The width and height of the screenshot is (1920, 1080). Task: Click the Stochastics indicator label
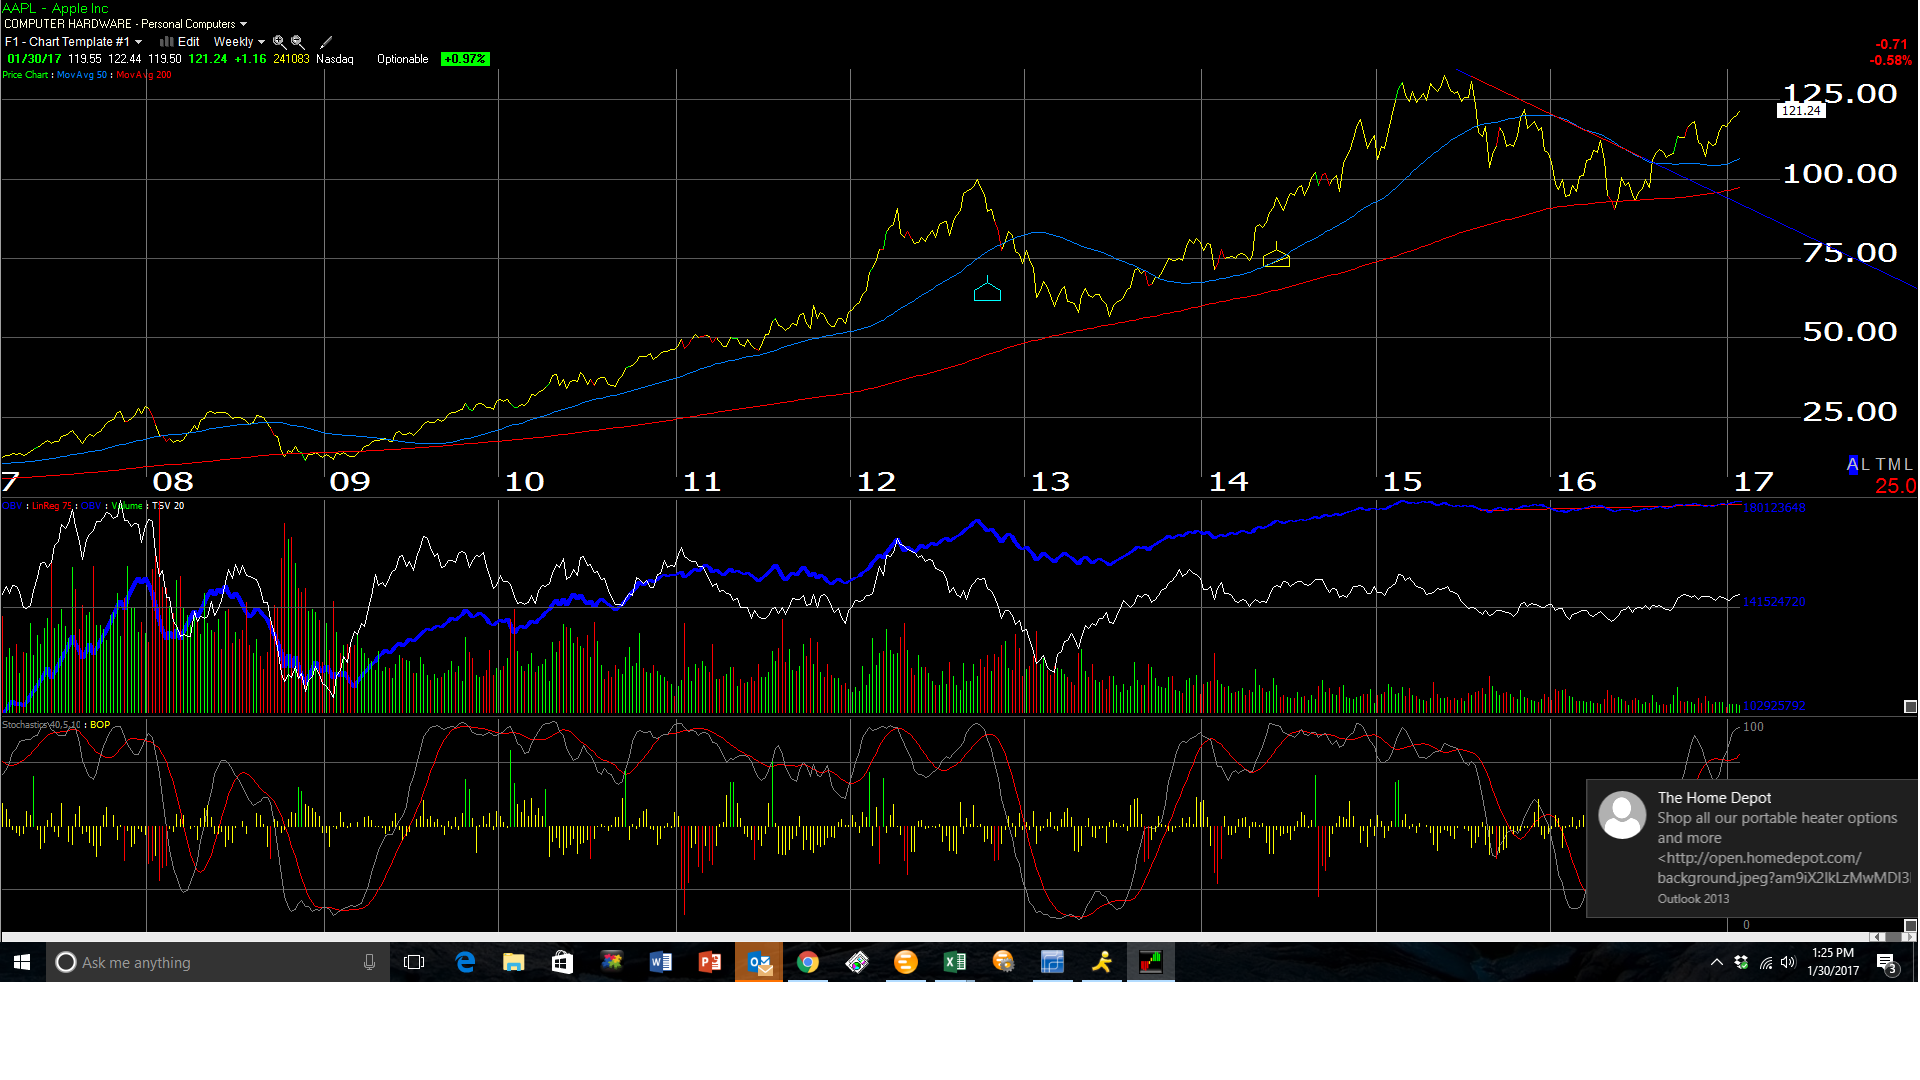point(41,725)
